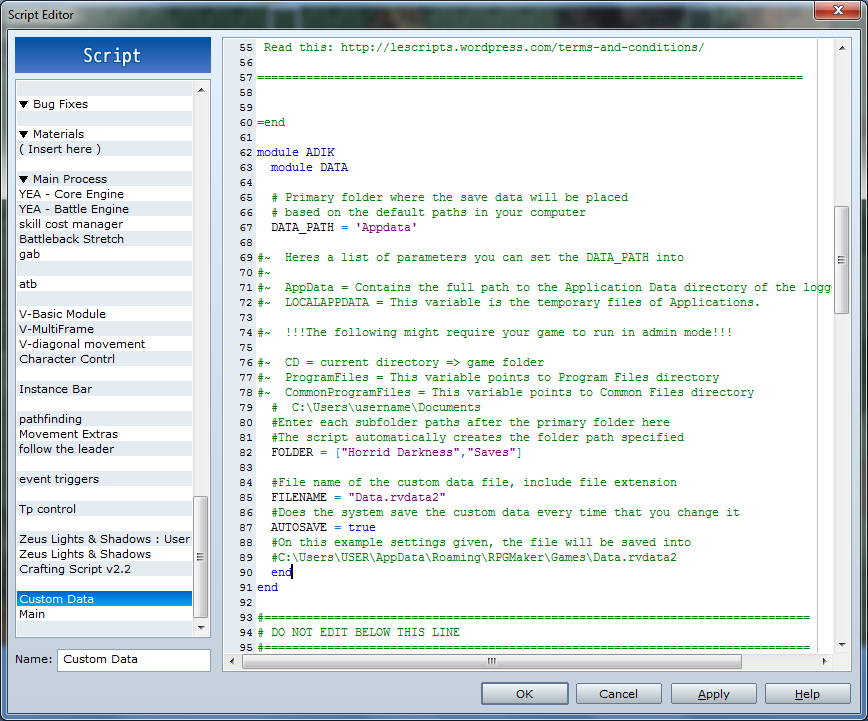Click code editor horizontal scroll right arrow
868x721 pixels.
coord(824,661)
